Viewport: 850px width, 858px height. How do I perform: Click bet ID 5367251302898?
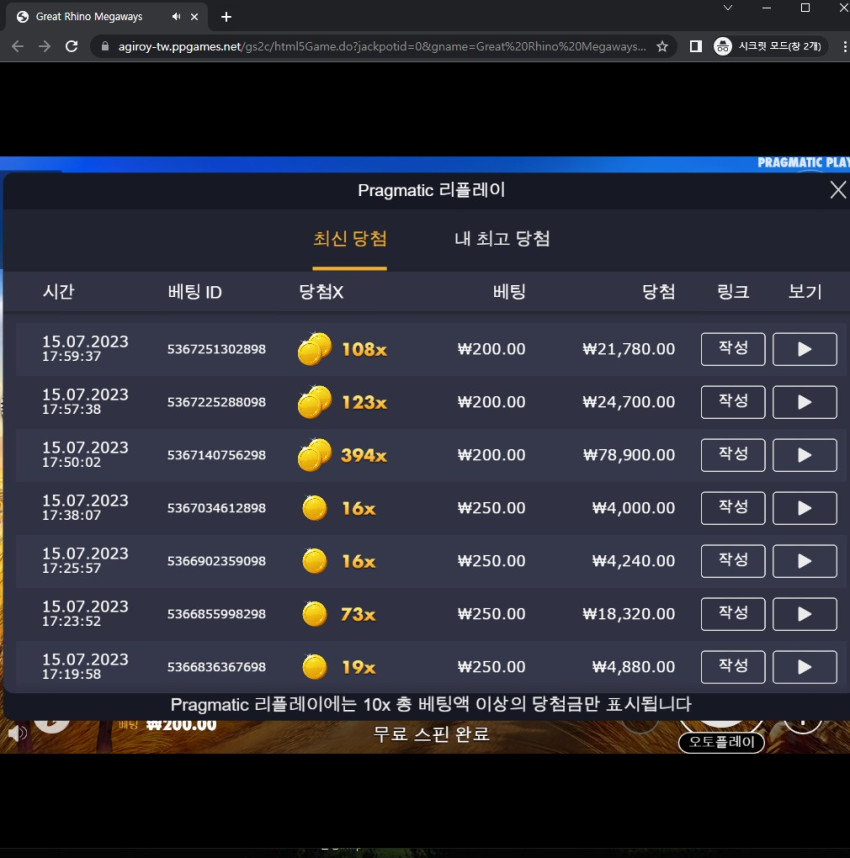(x=216, y=349)
